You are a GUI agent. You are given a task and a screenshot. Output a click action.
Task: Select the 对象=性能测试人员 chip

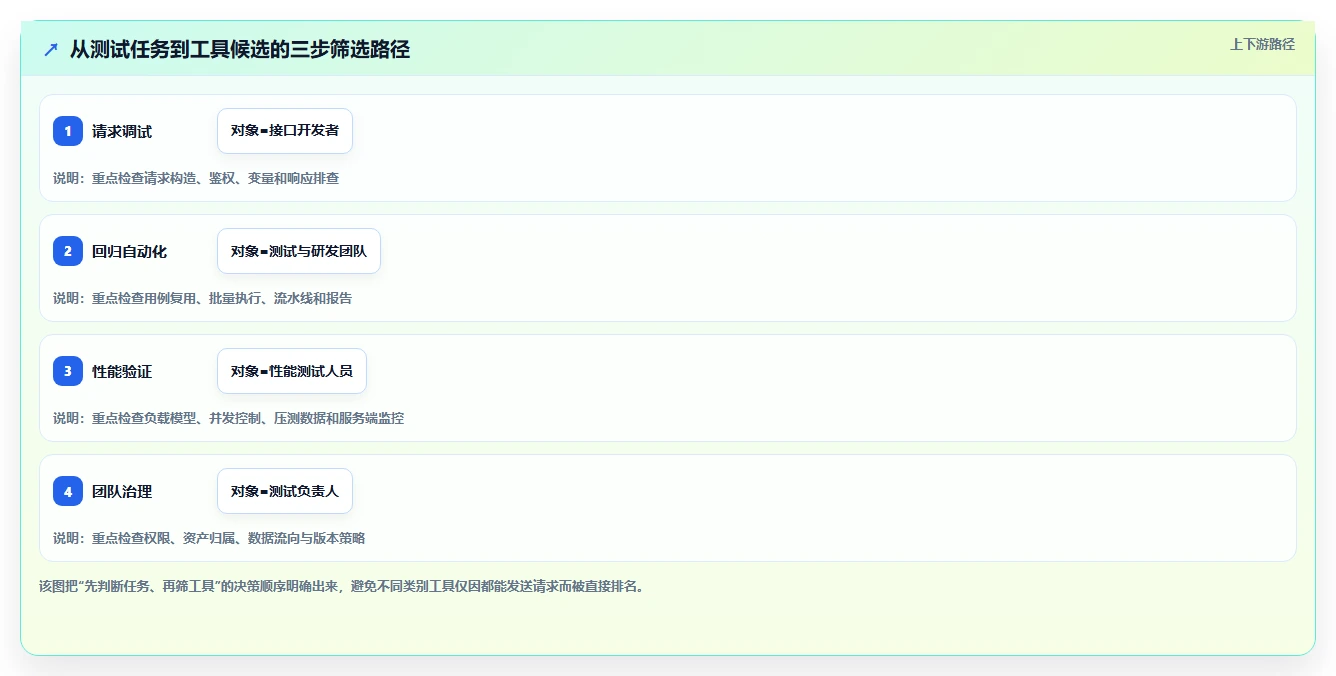pyautogui.click(x=292, y=371)
